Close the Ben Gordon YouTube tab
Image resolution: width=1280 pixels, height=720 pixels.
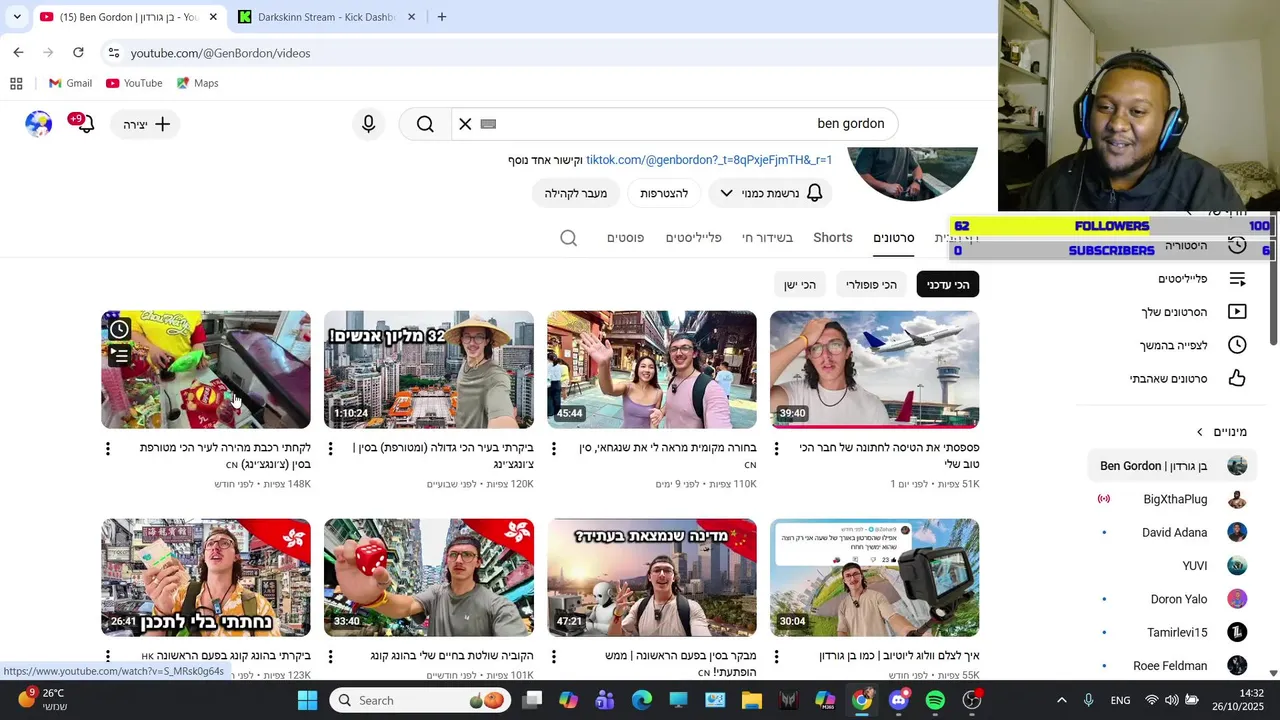click(x=213, y=17)
